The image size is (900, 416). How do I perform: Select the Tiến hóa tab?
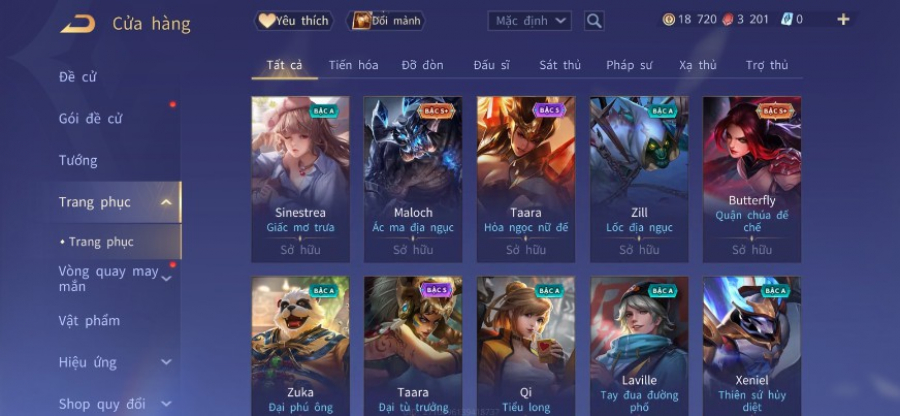(x=353, y=65)
